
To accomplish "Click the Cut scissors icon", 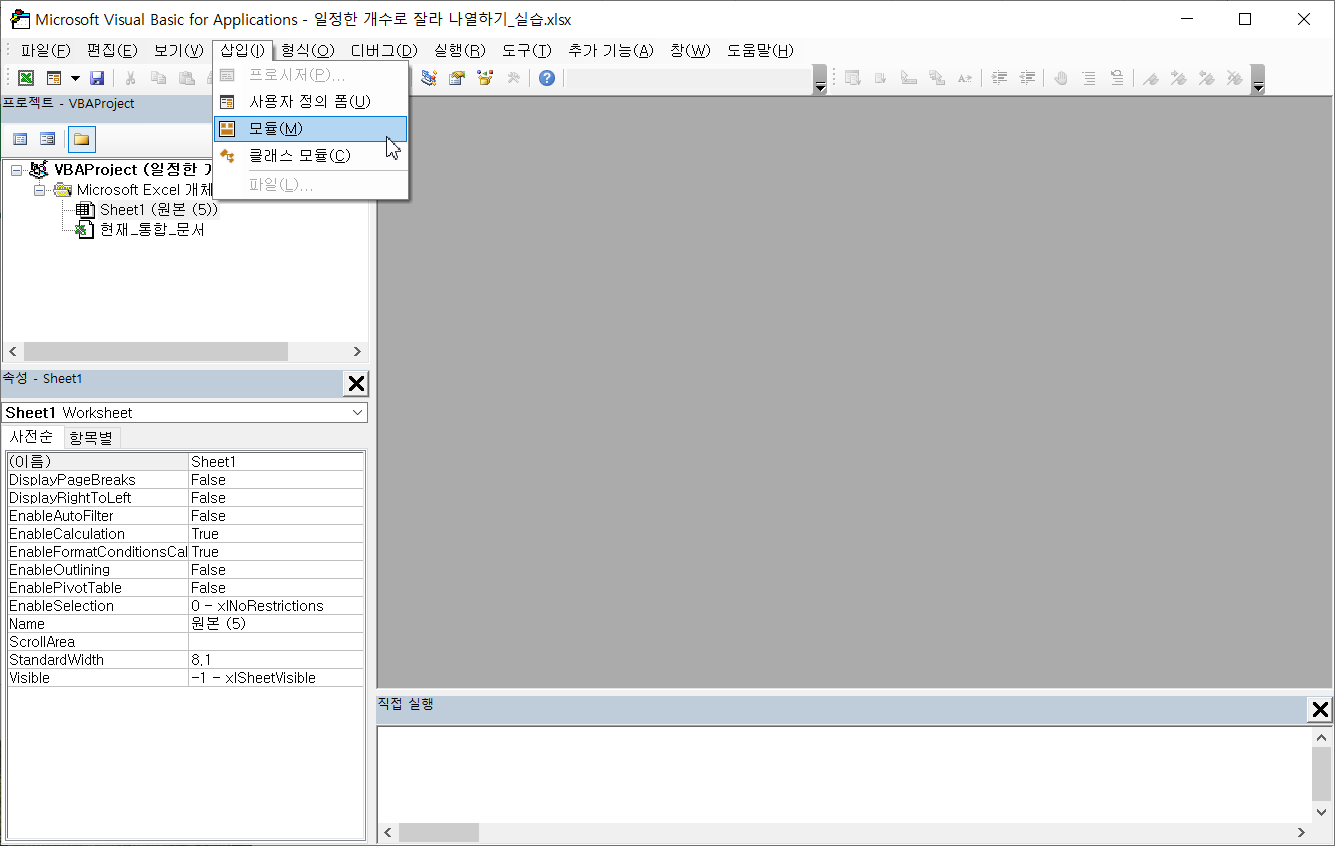I will tap(130, 78).
